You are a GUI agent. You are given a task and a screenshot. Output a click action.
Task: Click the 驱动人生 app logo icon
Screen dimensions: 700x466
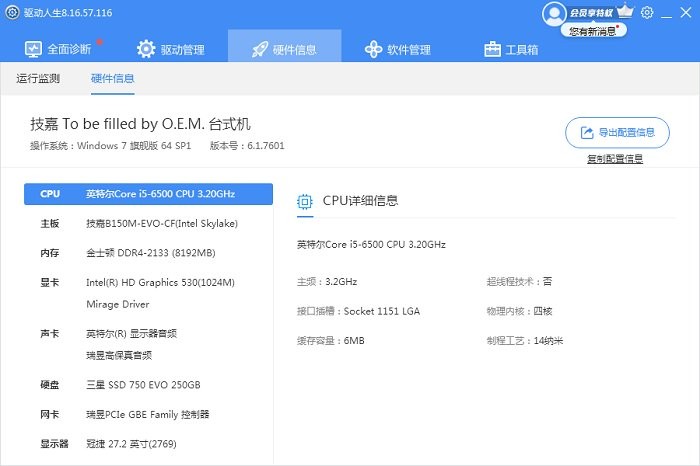tap(12, 13)
